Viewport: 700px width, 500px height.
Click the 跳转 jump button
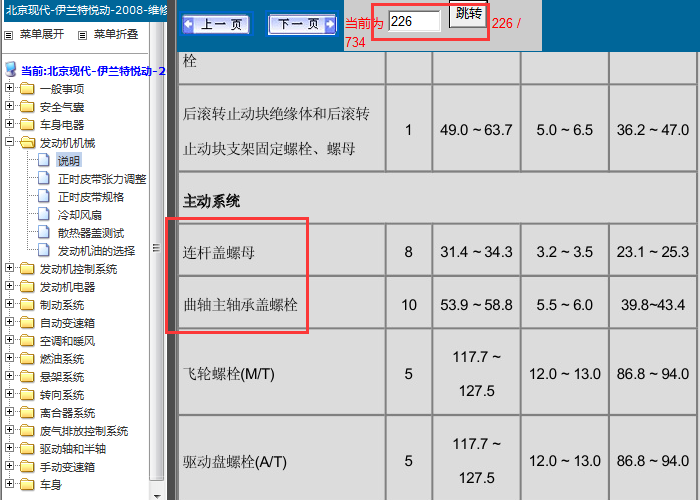click(468, 14)
